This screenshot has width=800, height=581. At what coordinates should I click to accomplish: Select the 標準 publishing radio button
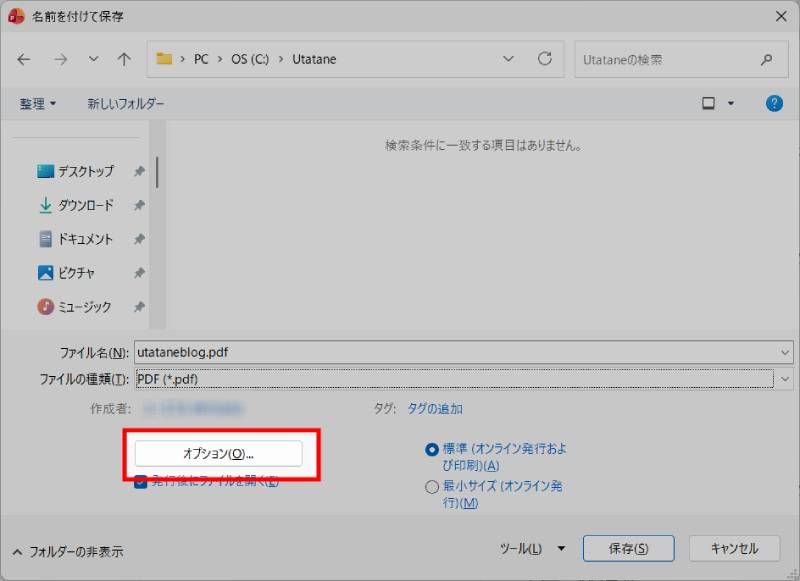coord(431,448)
